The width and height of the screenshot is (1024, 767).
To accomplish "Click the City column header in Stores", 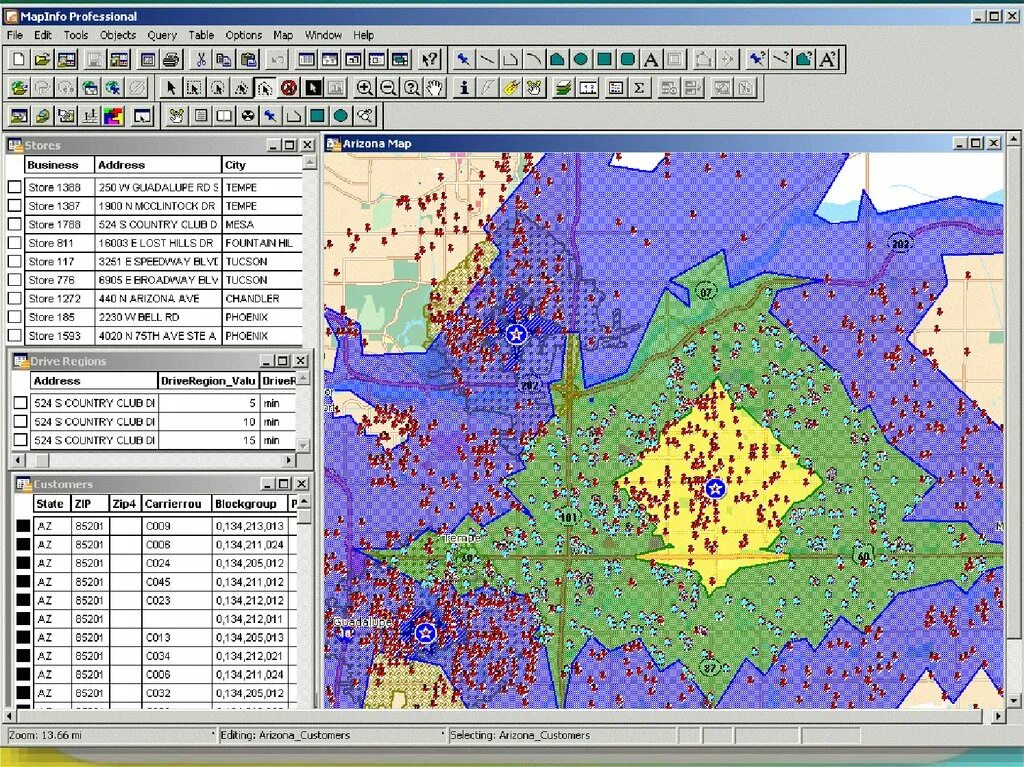I will 262,165.
